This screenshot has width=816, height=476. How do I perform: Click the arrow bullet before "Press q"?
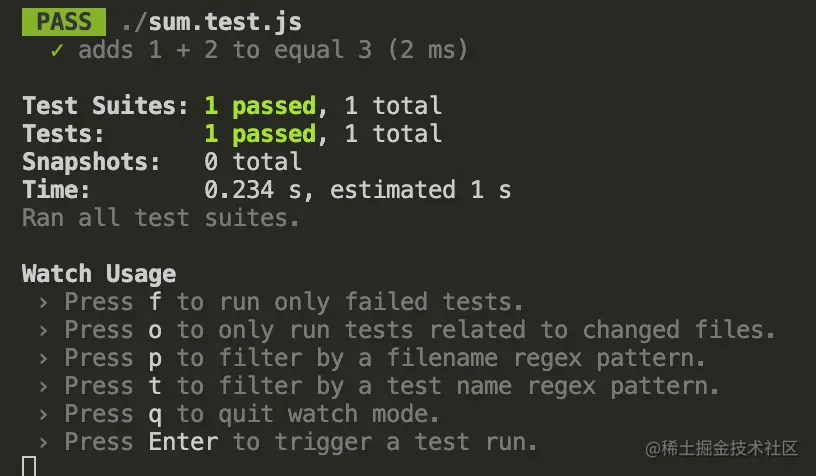[43, 414]
